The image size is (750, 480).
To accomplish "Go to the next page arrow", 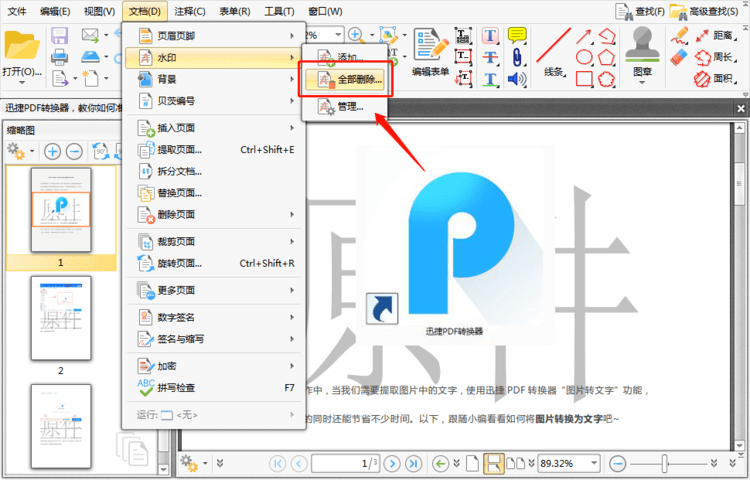I will pos(392,463).
